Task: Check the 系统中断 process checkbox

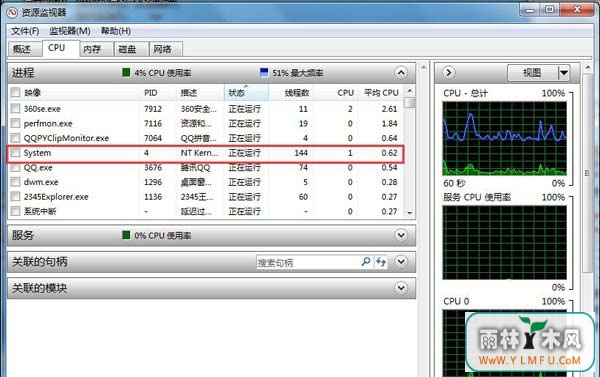Action: coord(15,211)
